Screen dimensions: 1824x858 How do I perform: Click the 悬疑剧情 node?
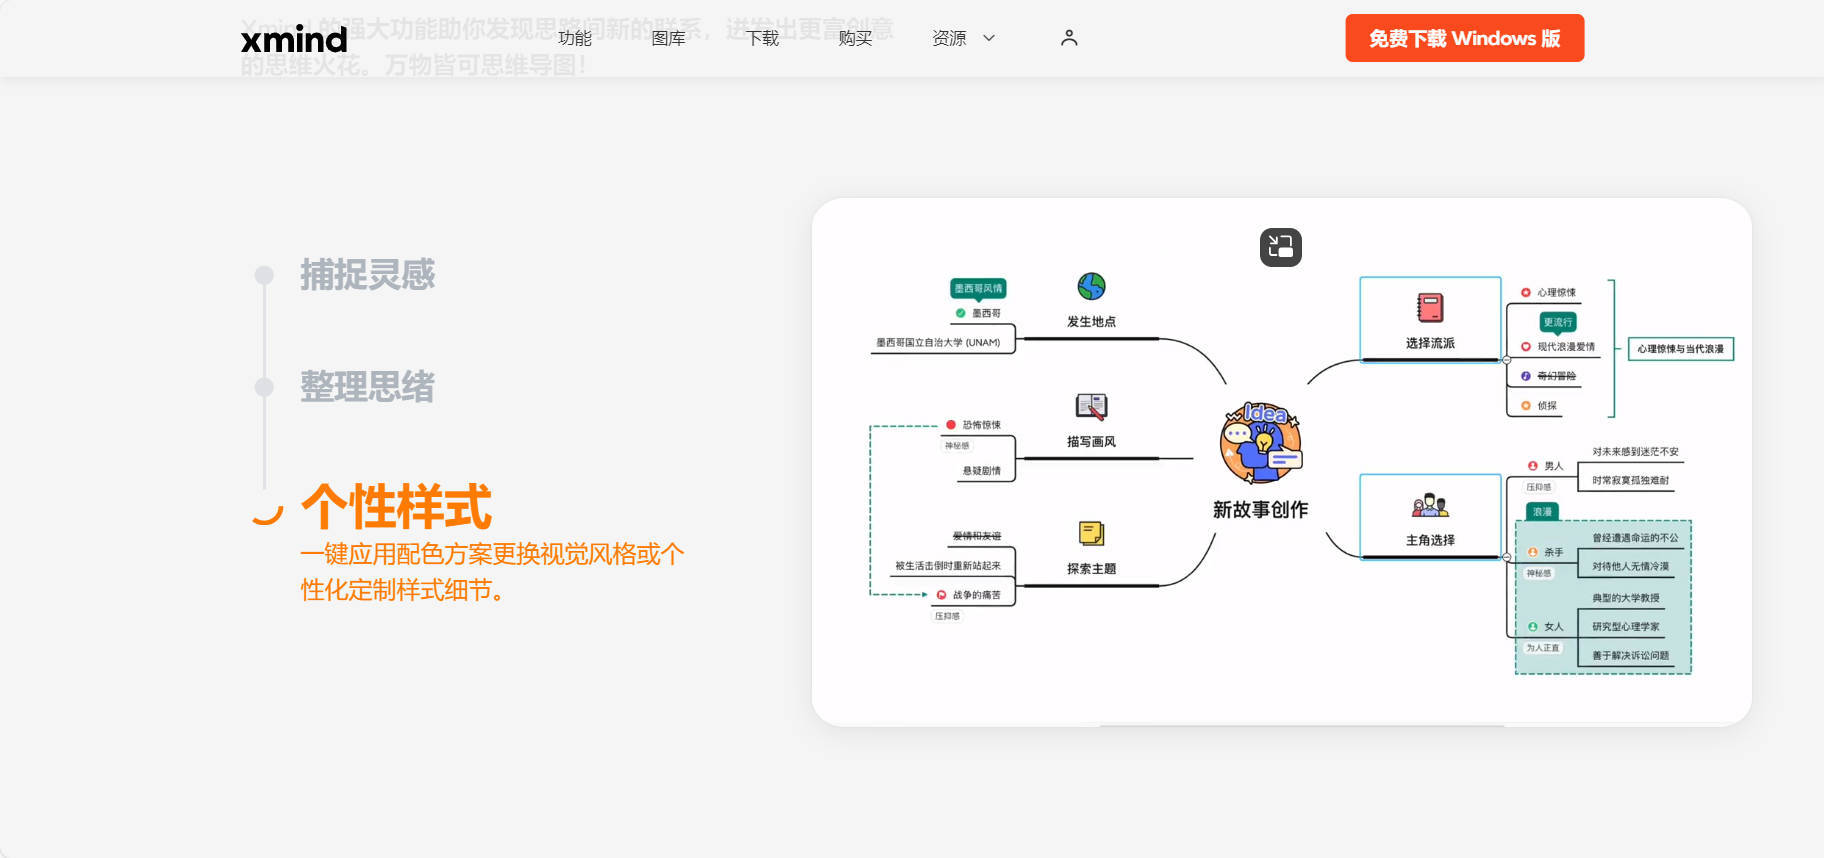point(982,471)
